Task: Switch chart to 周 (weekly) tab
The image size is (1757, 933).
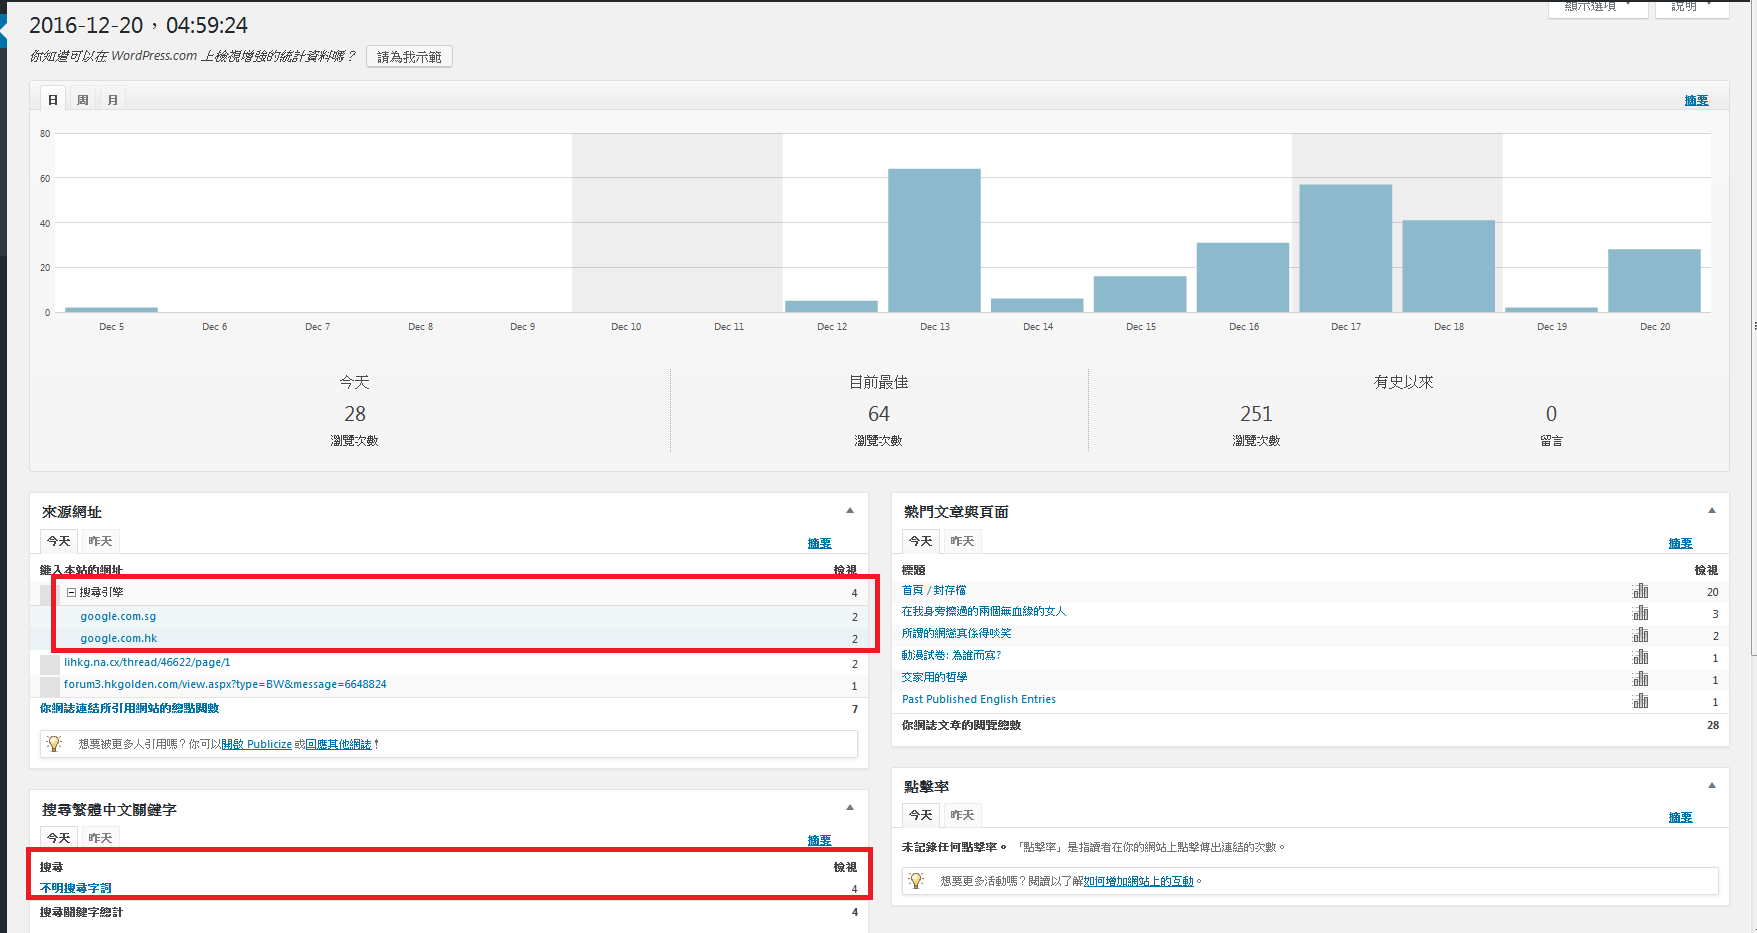Action: (83, 100)
